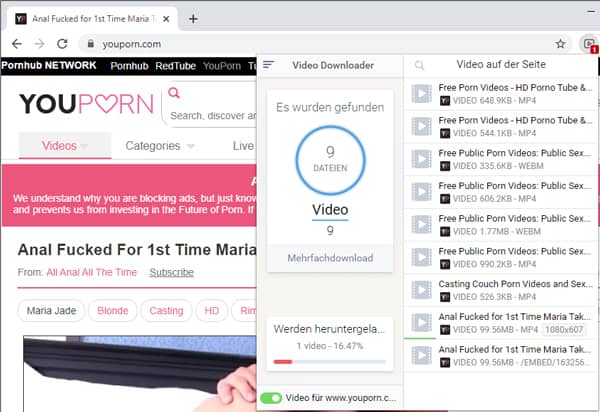The width and height of the screenshot is (600, 412).
Task: Click the video player thumbnail
Action: click(140, 373)
